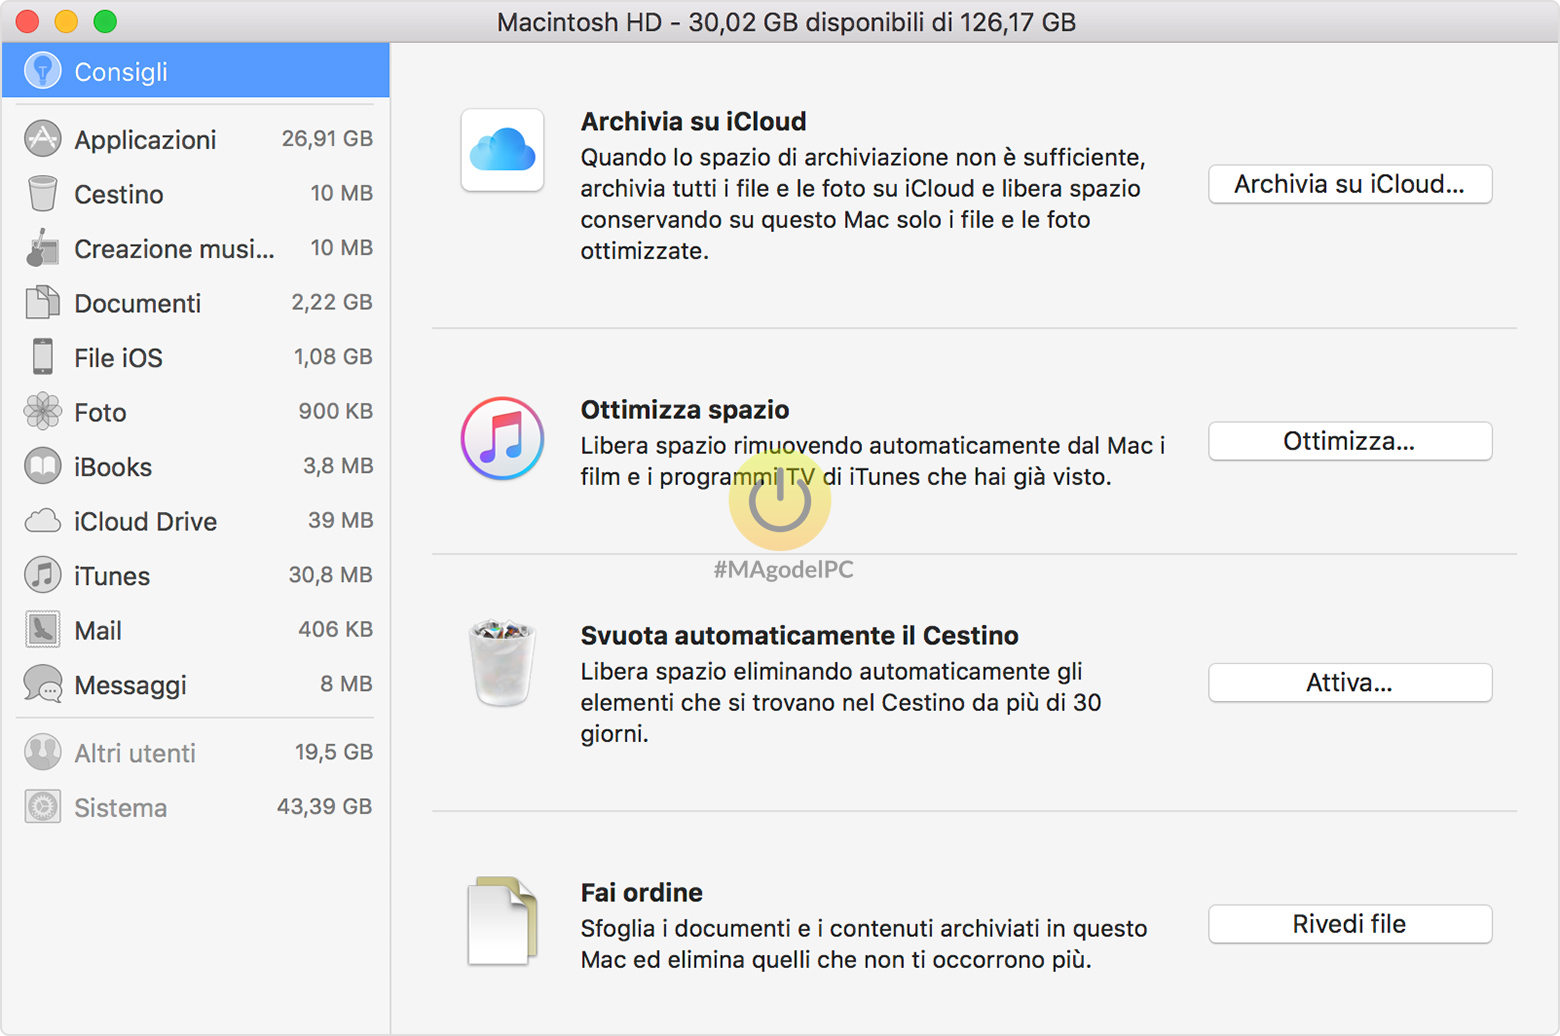The image size is (1560, 1036).
Task: Click the 43,39 GB size for Sistema
Action: click(x=324, y=807)
